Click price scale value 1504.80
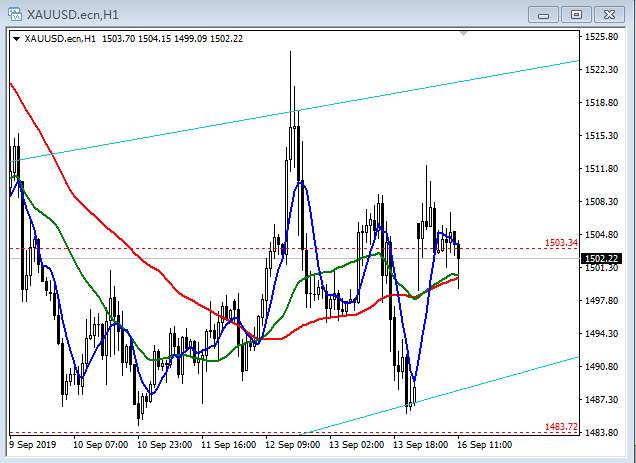 [x=602, y=235]
